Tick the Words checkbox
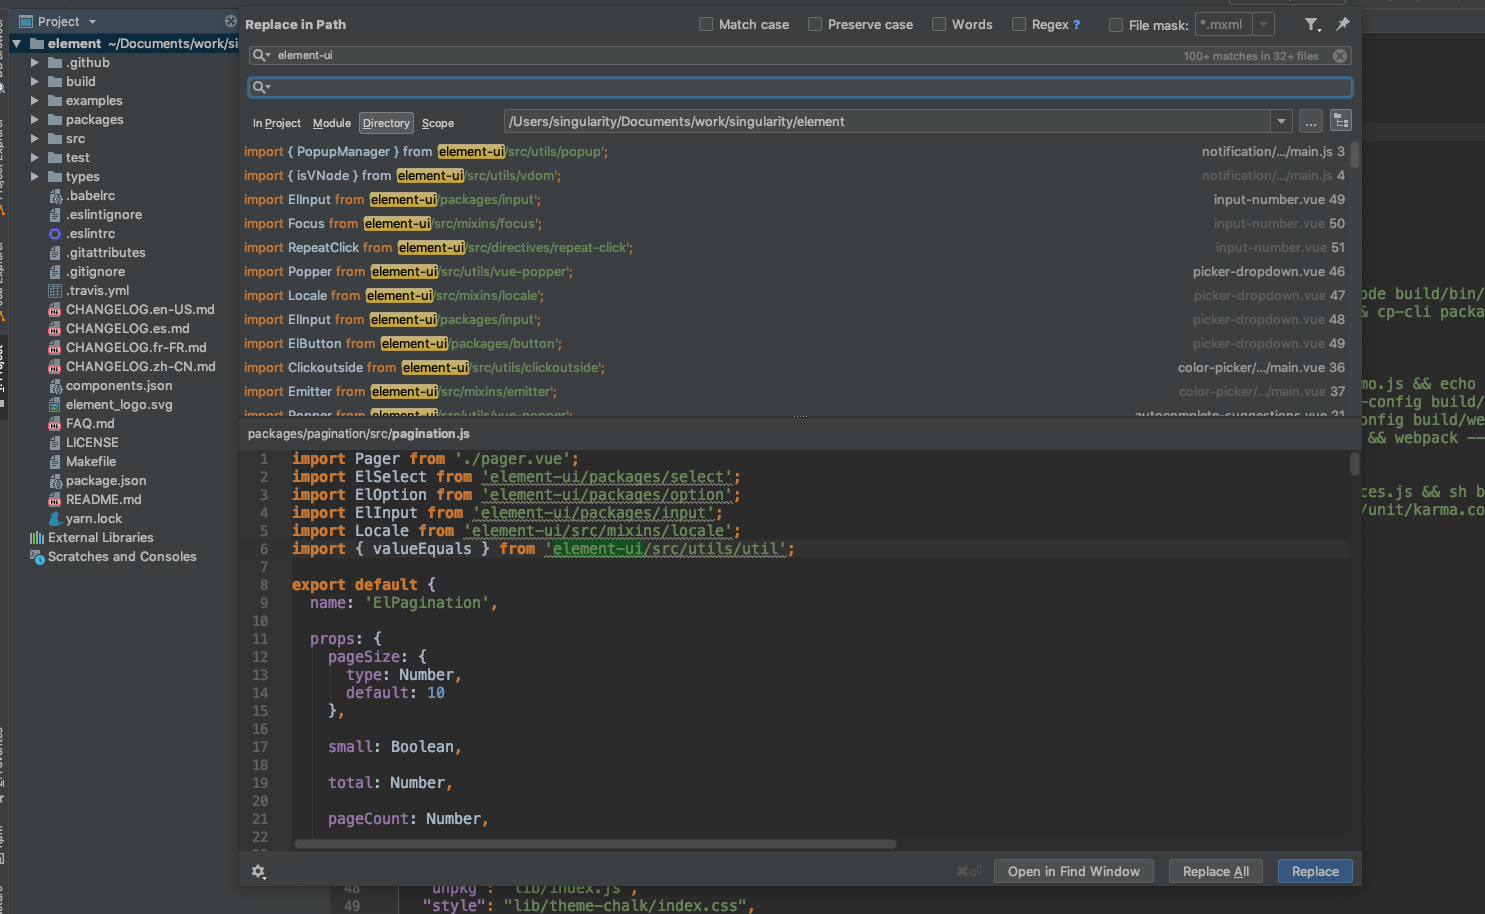Image resolution: width=1485 pixels, height=914 pixels. 939,24
